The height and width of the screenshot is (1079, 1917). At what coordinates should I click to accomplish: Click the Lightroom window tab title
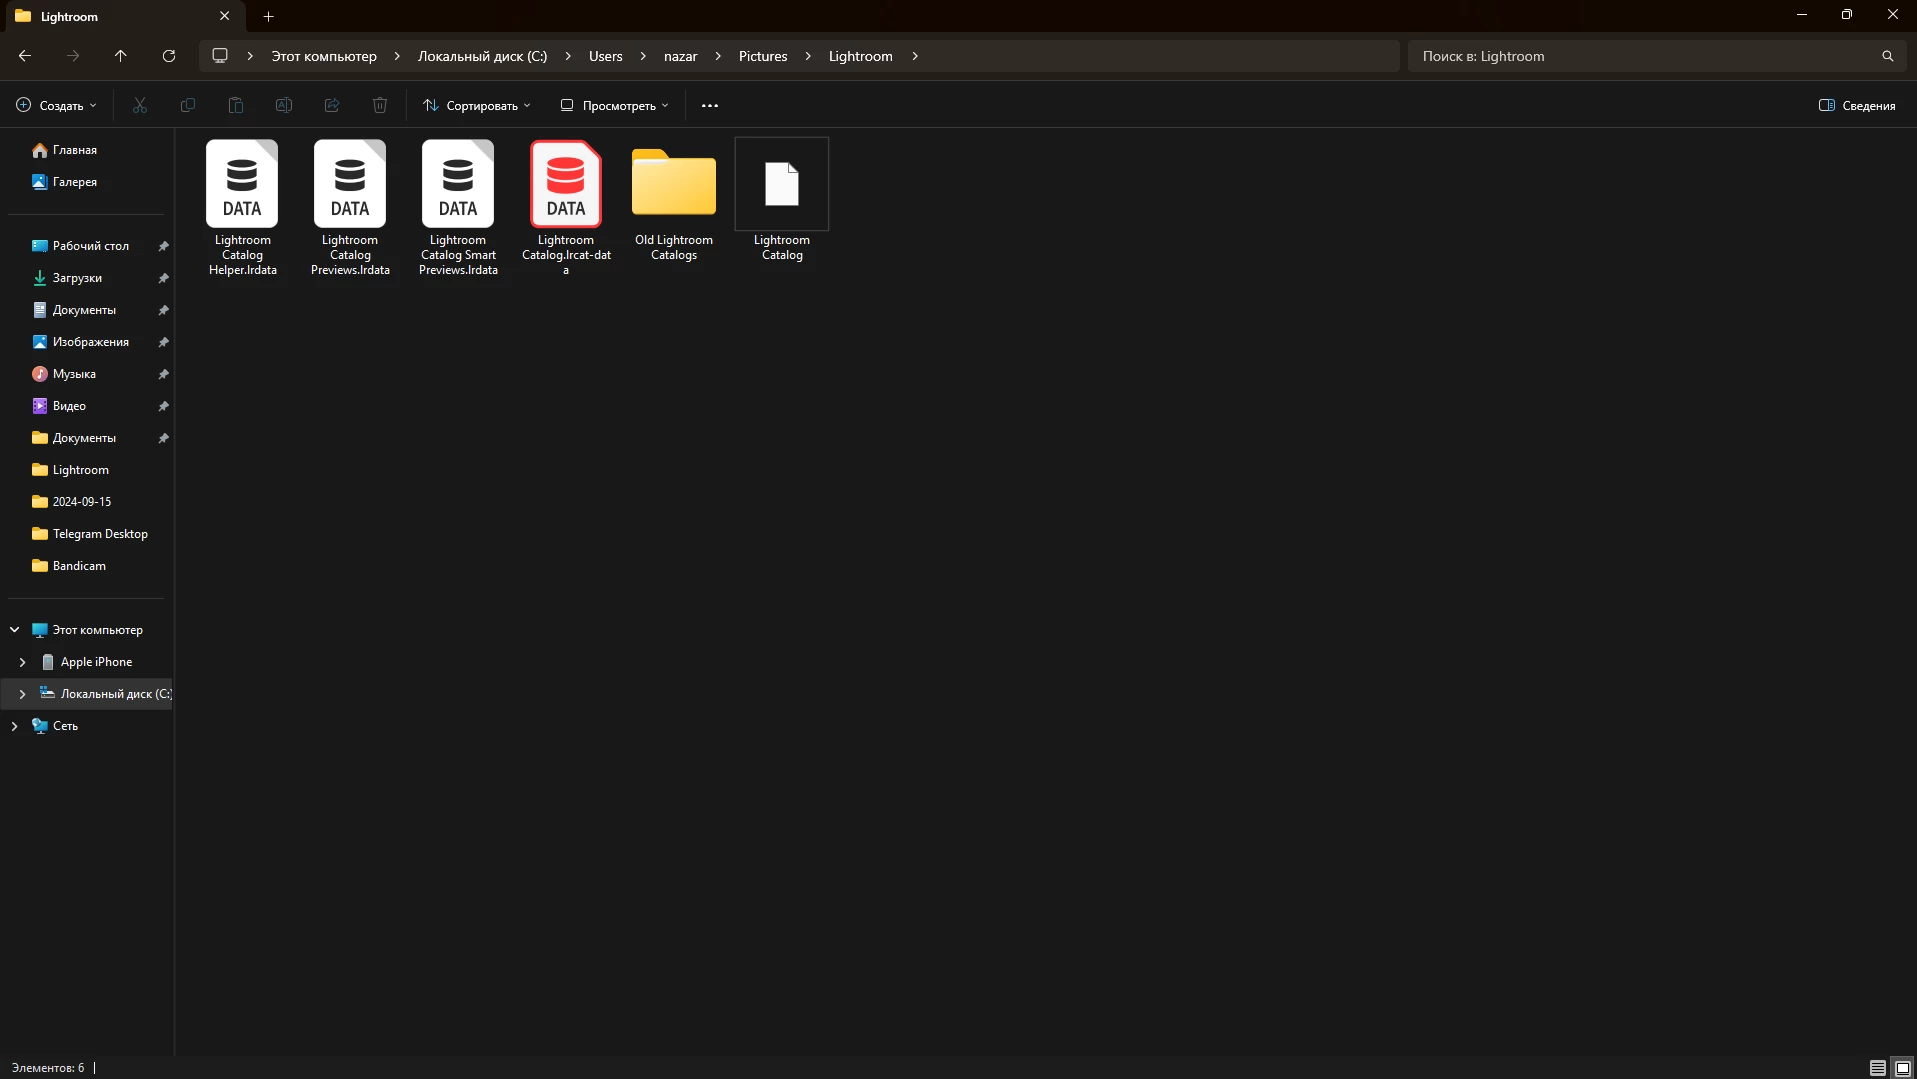69,16
